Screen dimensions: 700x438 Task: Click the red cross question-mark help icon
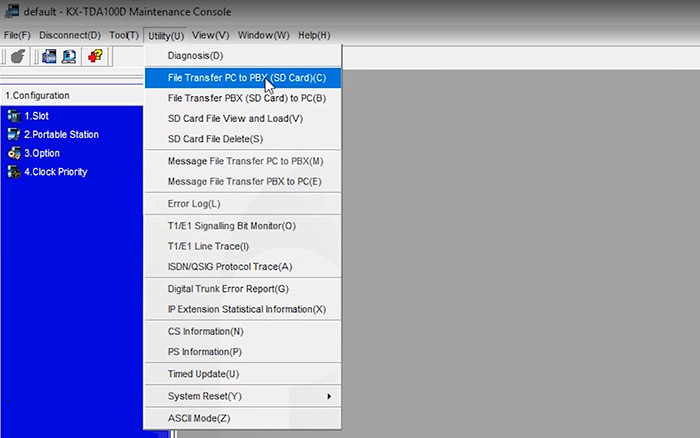pyautogui.click(x=95, y=56)
